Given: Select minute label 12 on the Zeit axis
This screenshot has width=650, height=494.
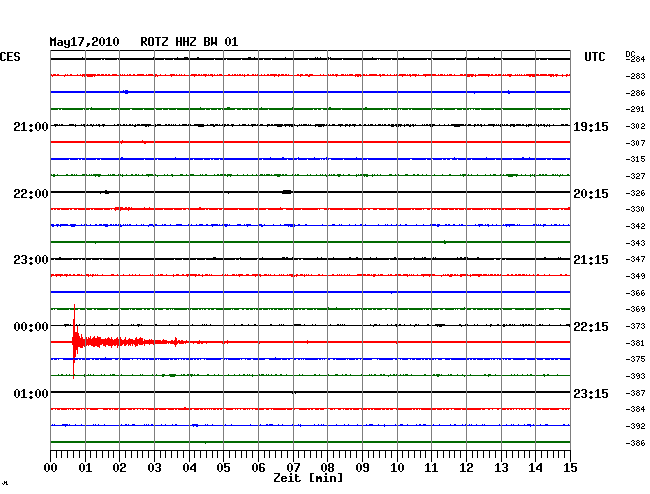Looking at the screenshot, I should pos(466,468).
